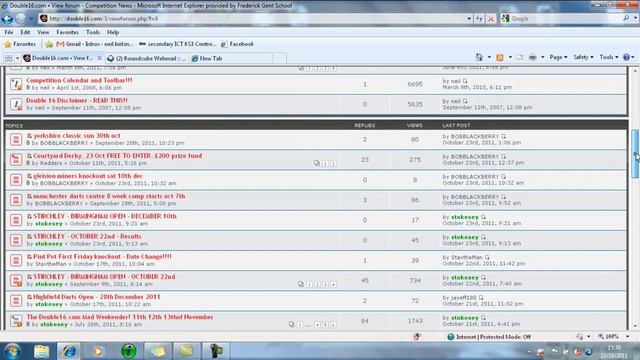Image resolution: width=640 pixels, height=360 pixels.
Task: Open the Help menu
Action: [113, 32]
